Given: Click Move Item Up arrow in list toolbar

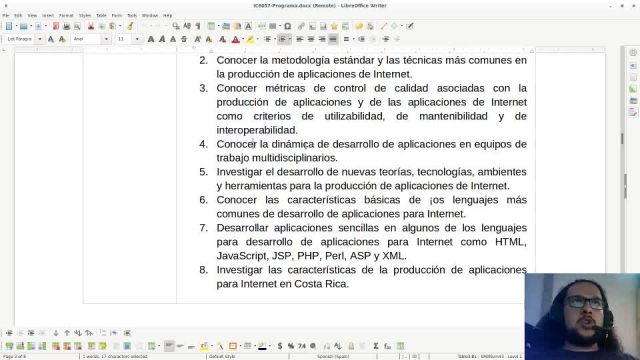Looking at the screenshot, I should pos(67,333).
